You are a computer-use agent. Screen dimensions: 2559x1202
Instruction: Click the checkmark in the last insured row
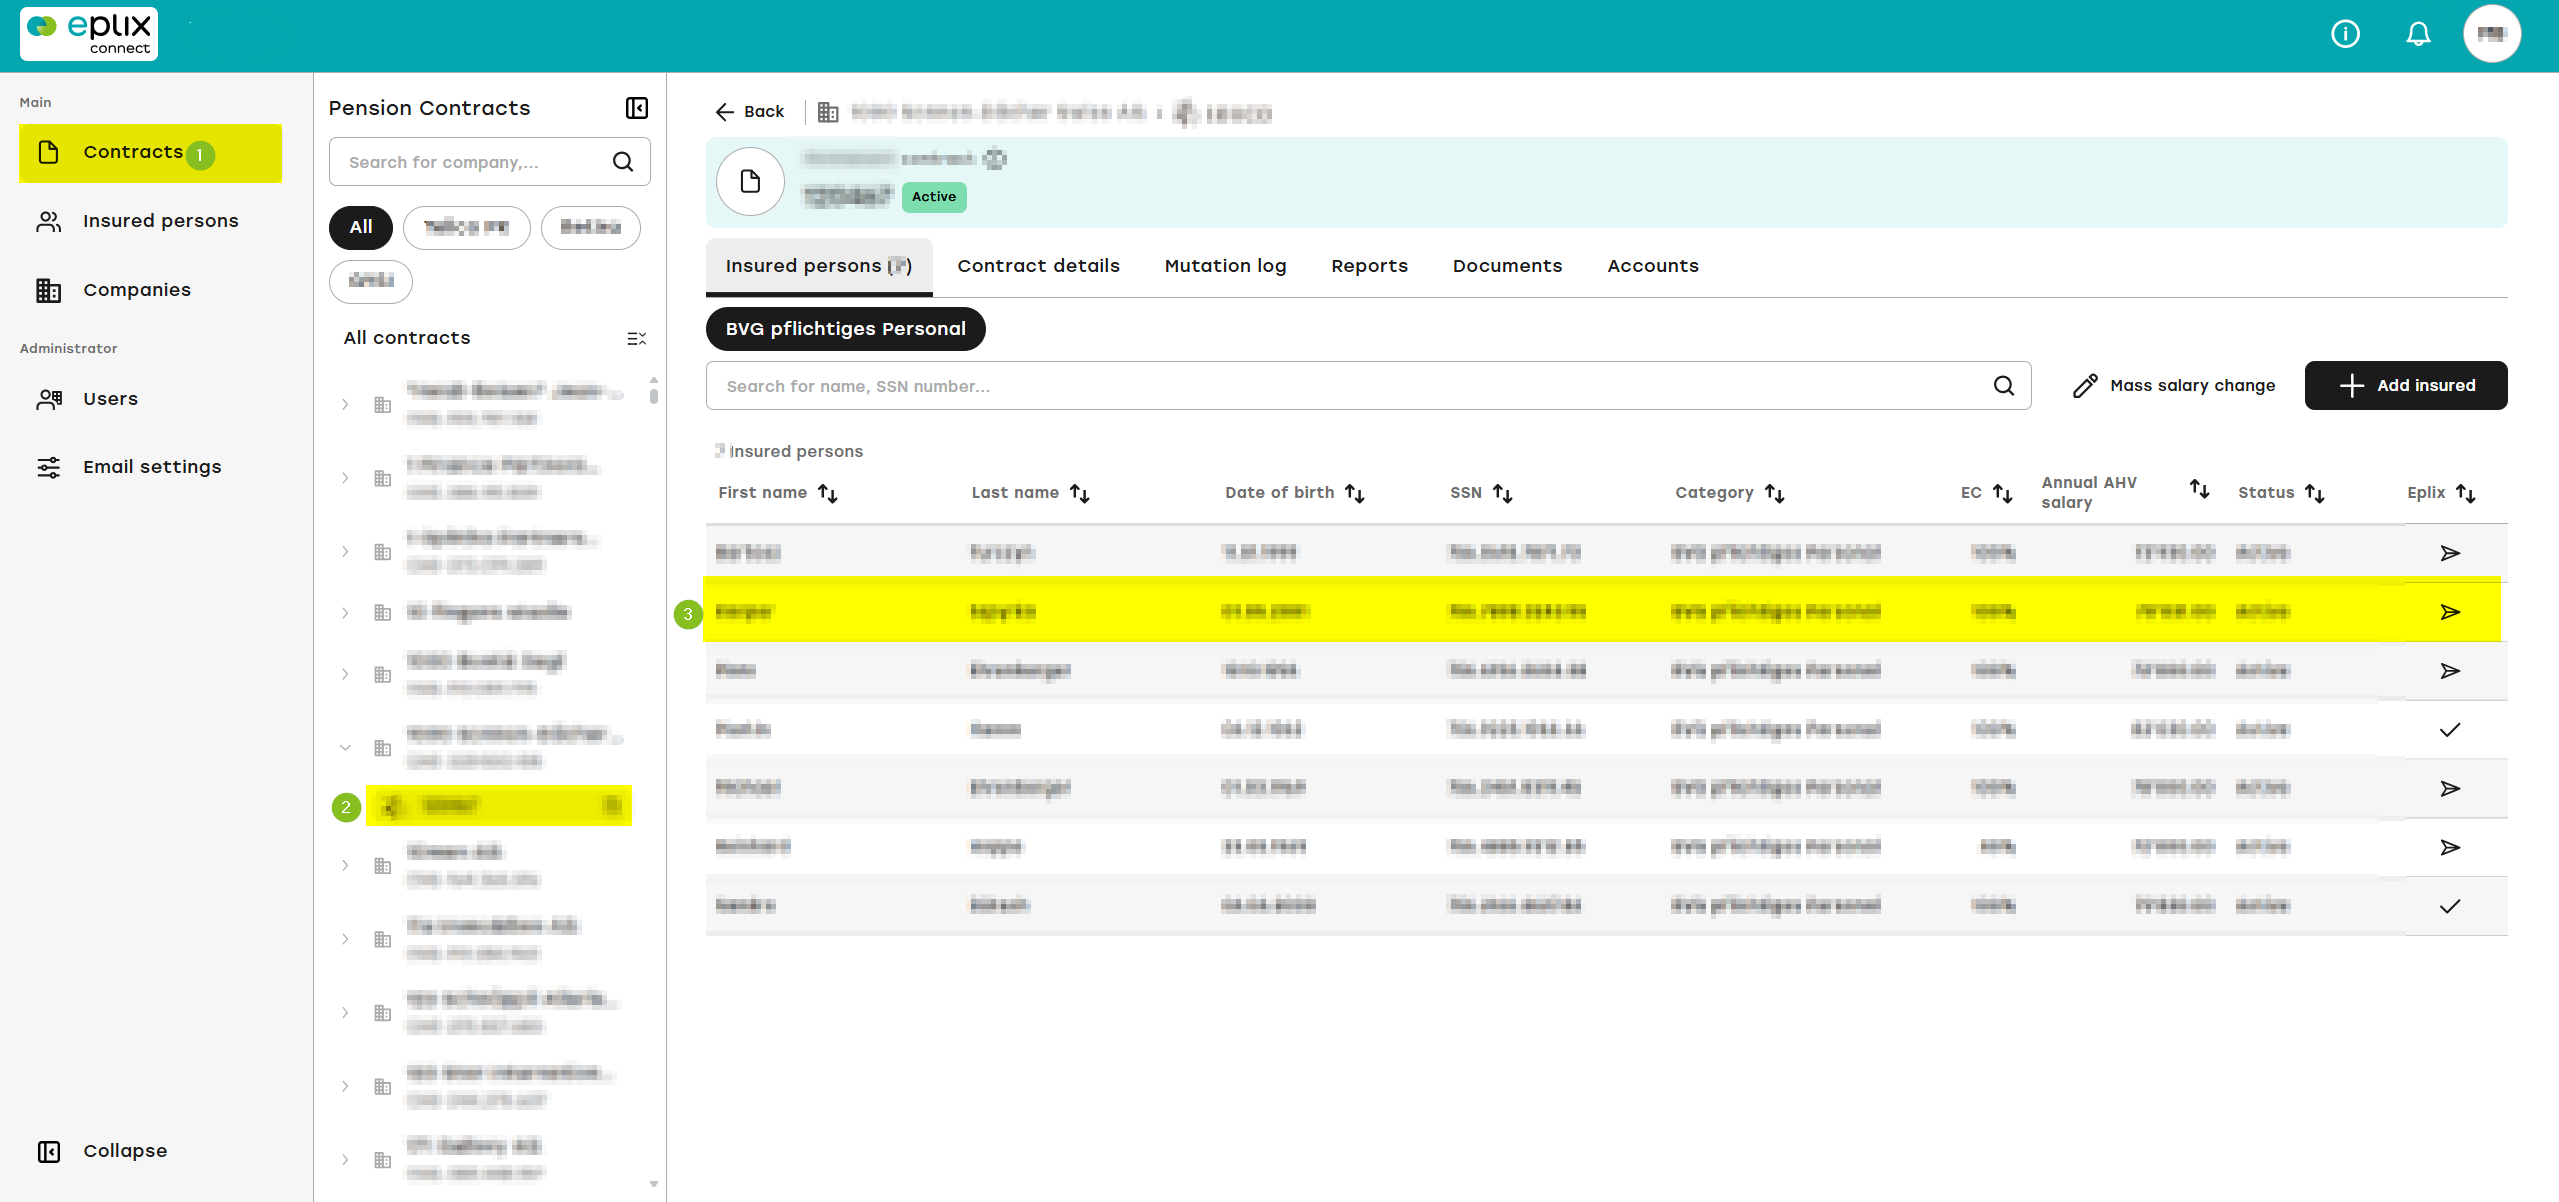tap(2450, 907)
